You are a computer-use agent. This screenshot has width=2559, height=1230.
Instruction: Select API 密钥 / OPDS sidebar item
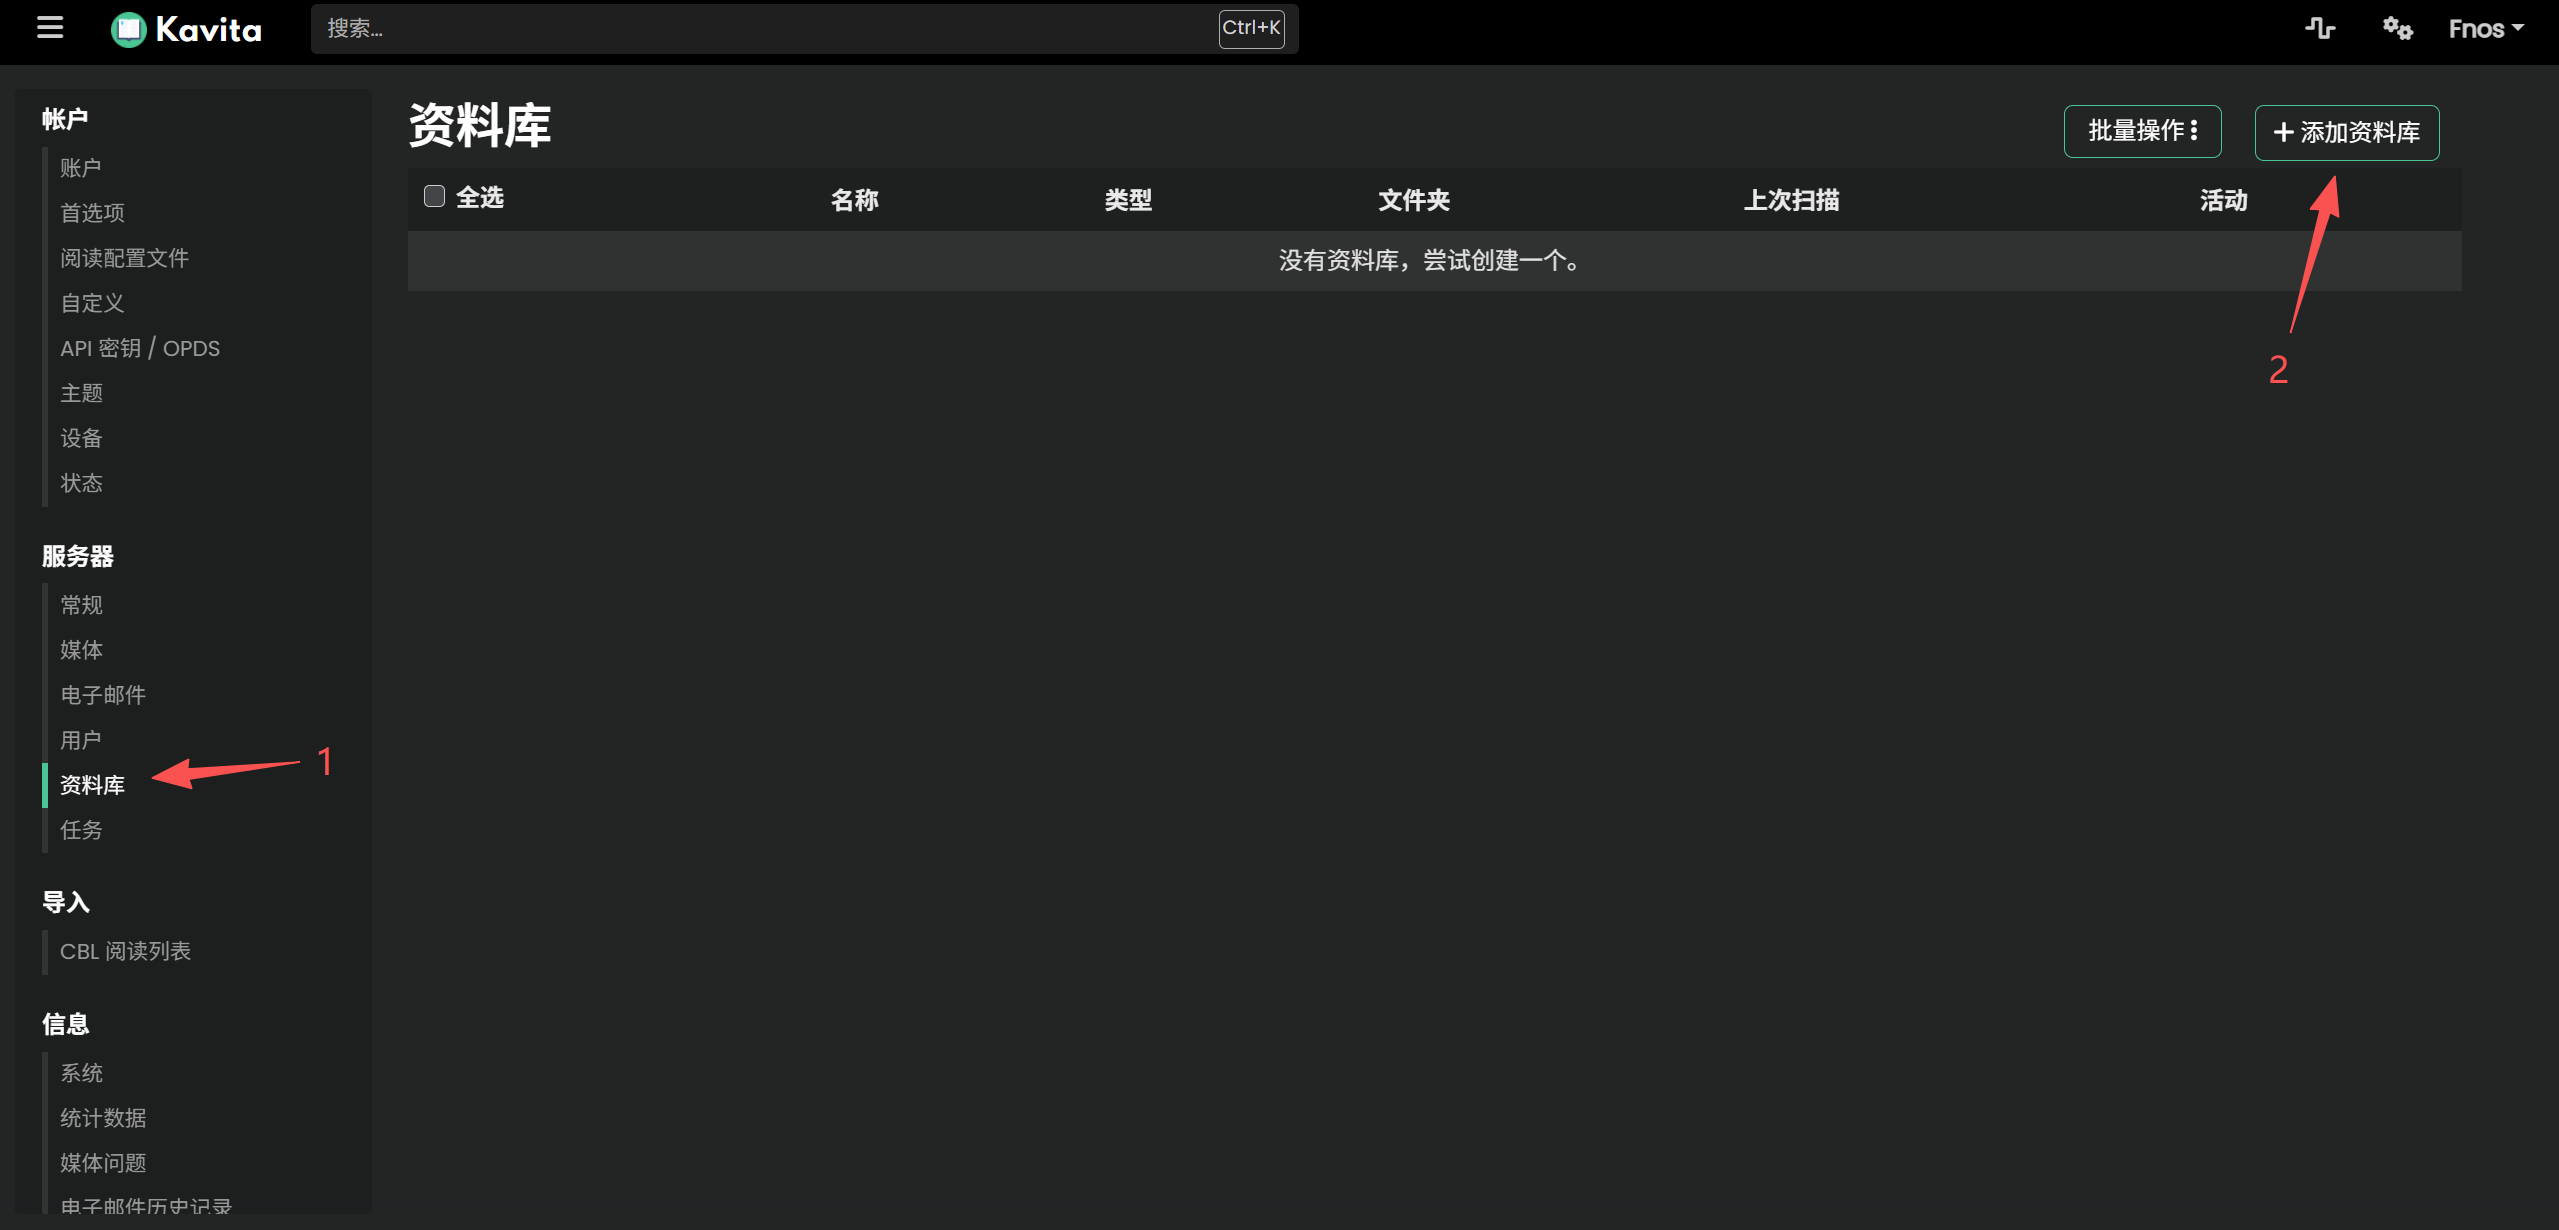[140, 348]
